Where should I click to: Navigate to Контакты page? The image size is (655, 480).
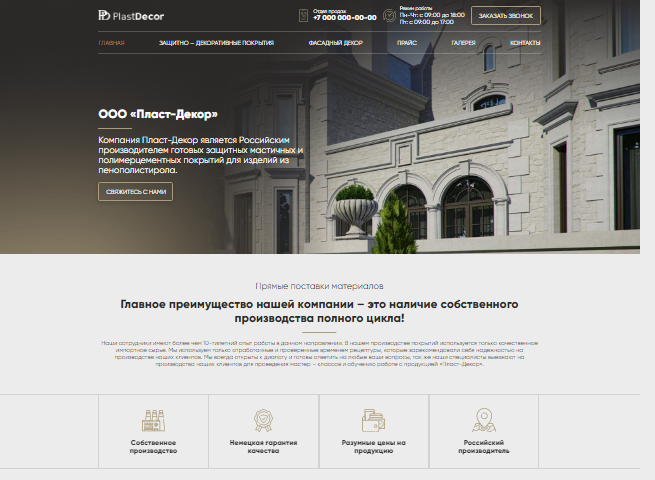click(525, 43)
